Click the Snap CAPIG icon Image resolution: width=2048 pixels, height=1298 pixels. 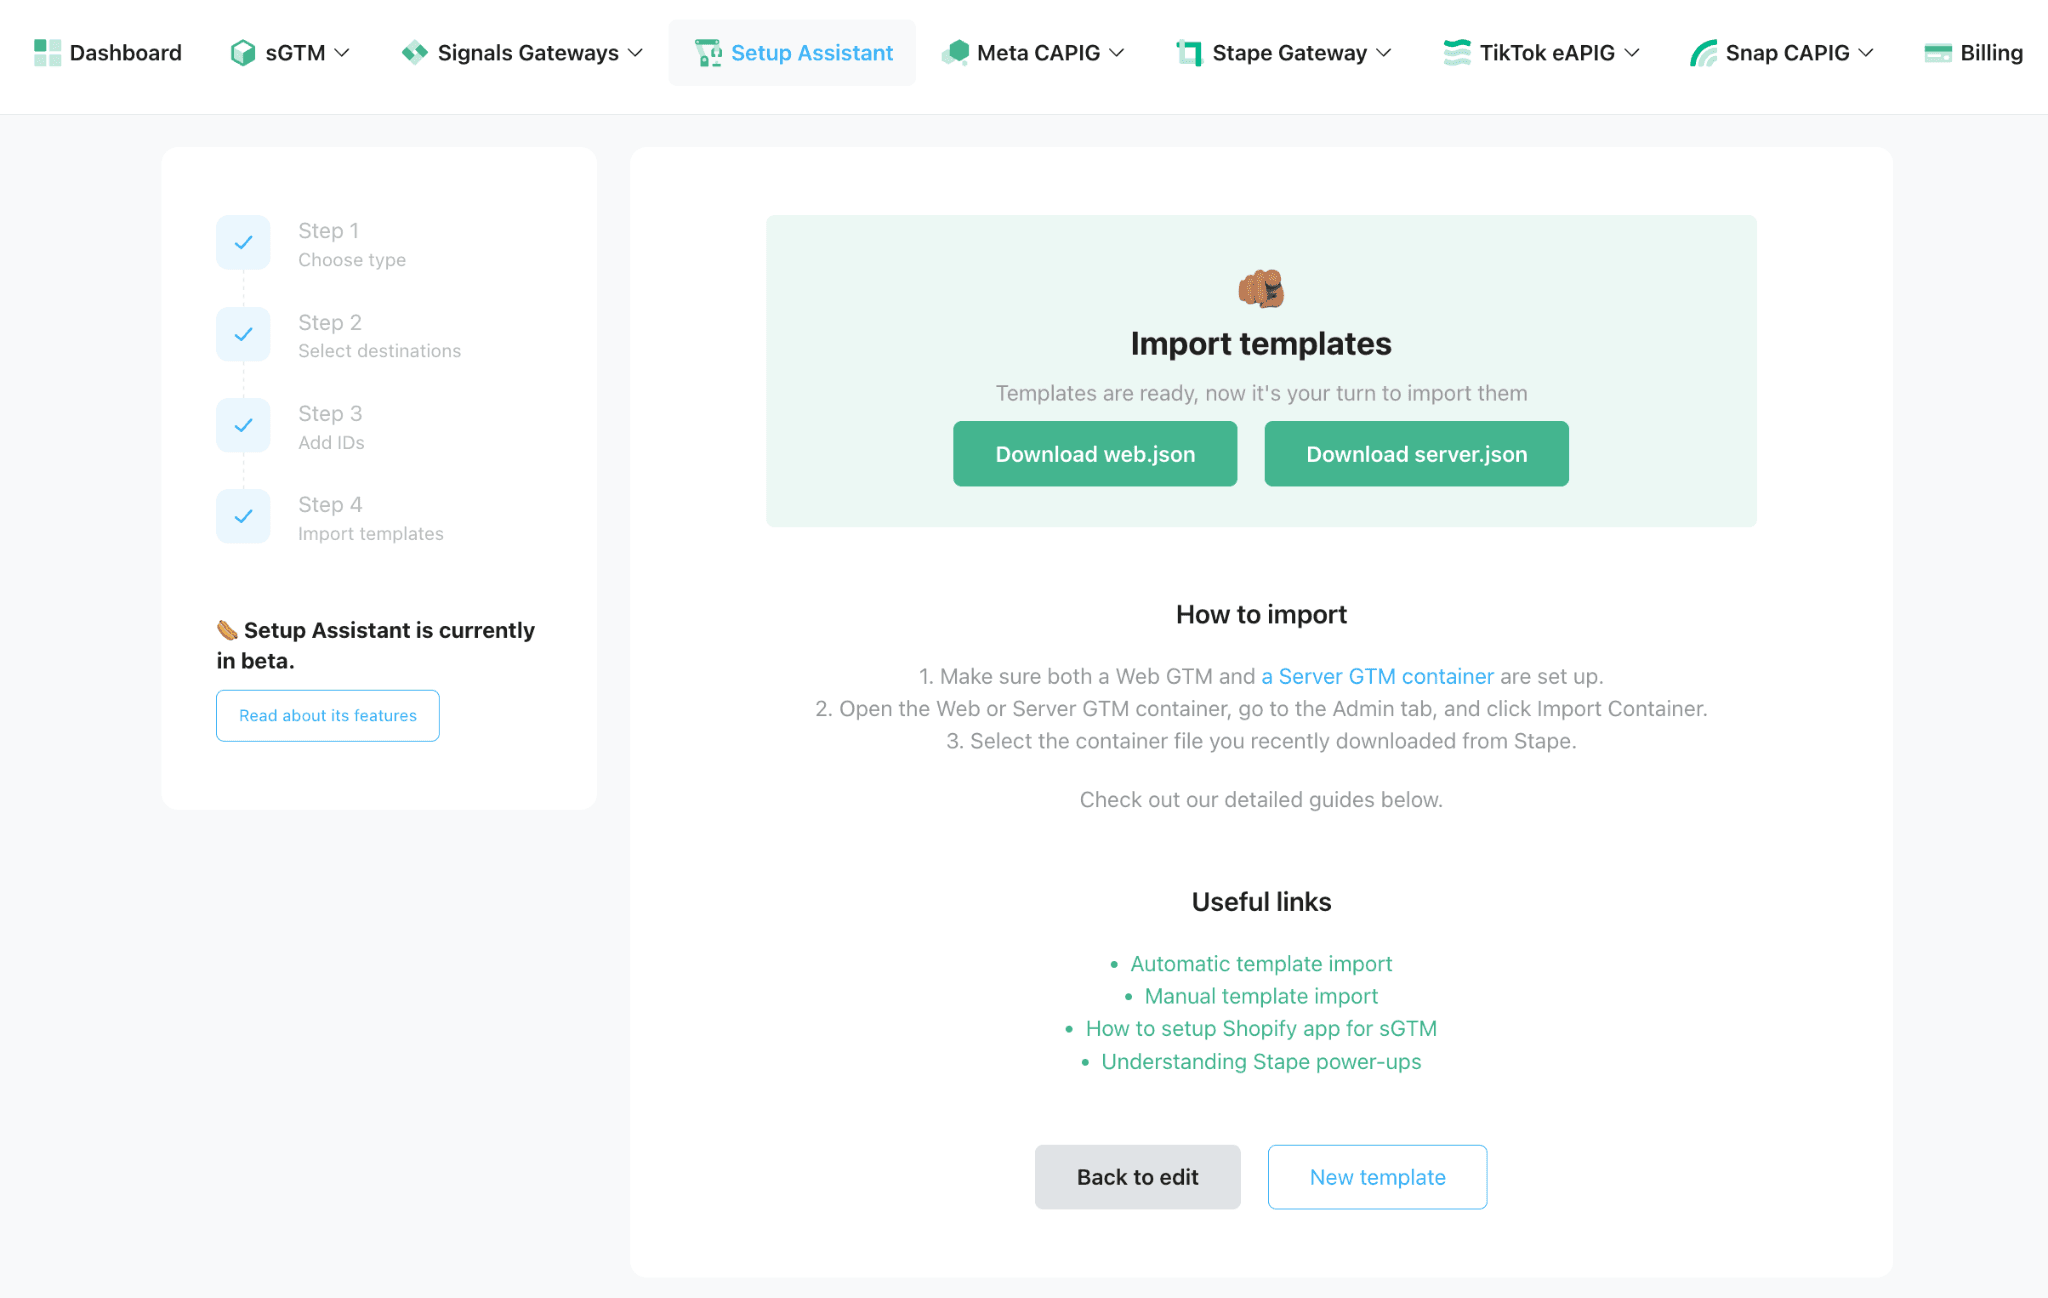click(1703, 52)
